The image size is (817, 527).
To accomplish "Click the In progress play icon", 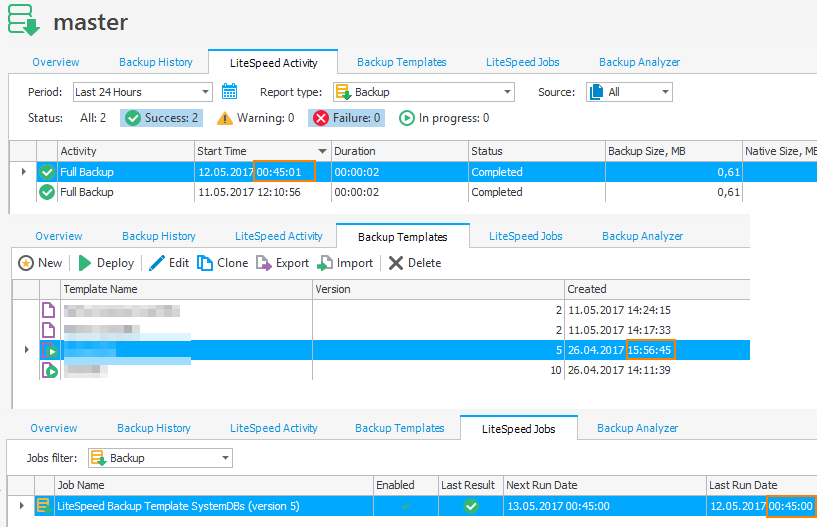I will pos(406,118).
